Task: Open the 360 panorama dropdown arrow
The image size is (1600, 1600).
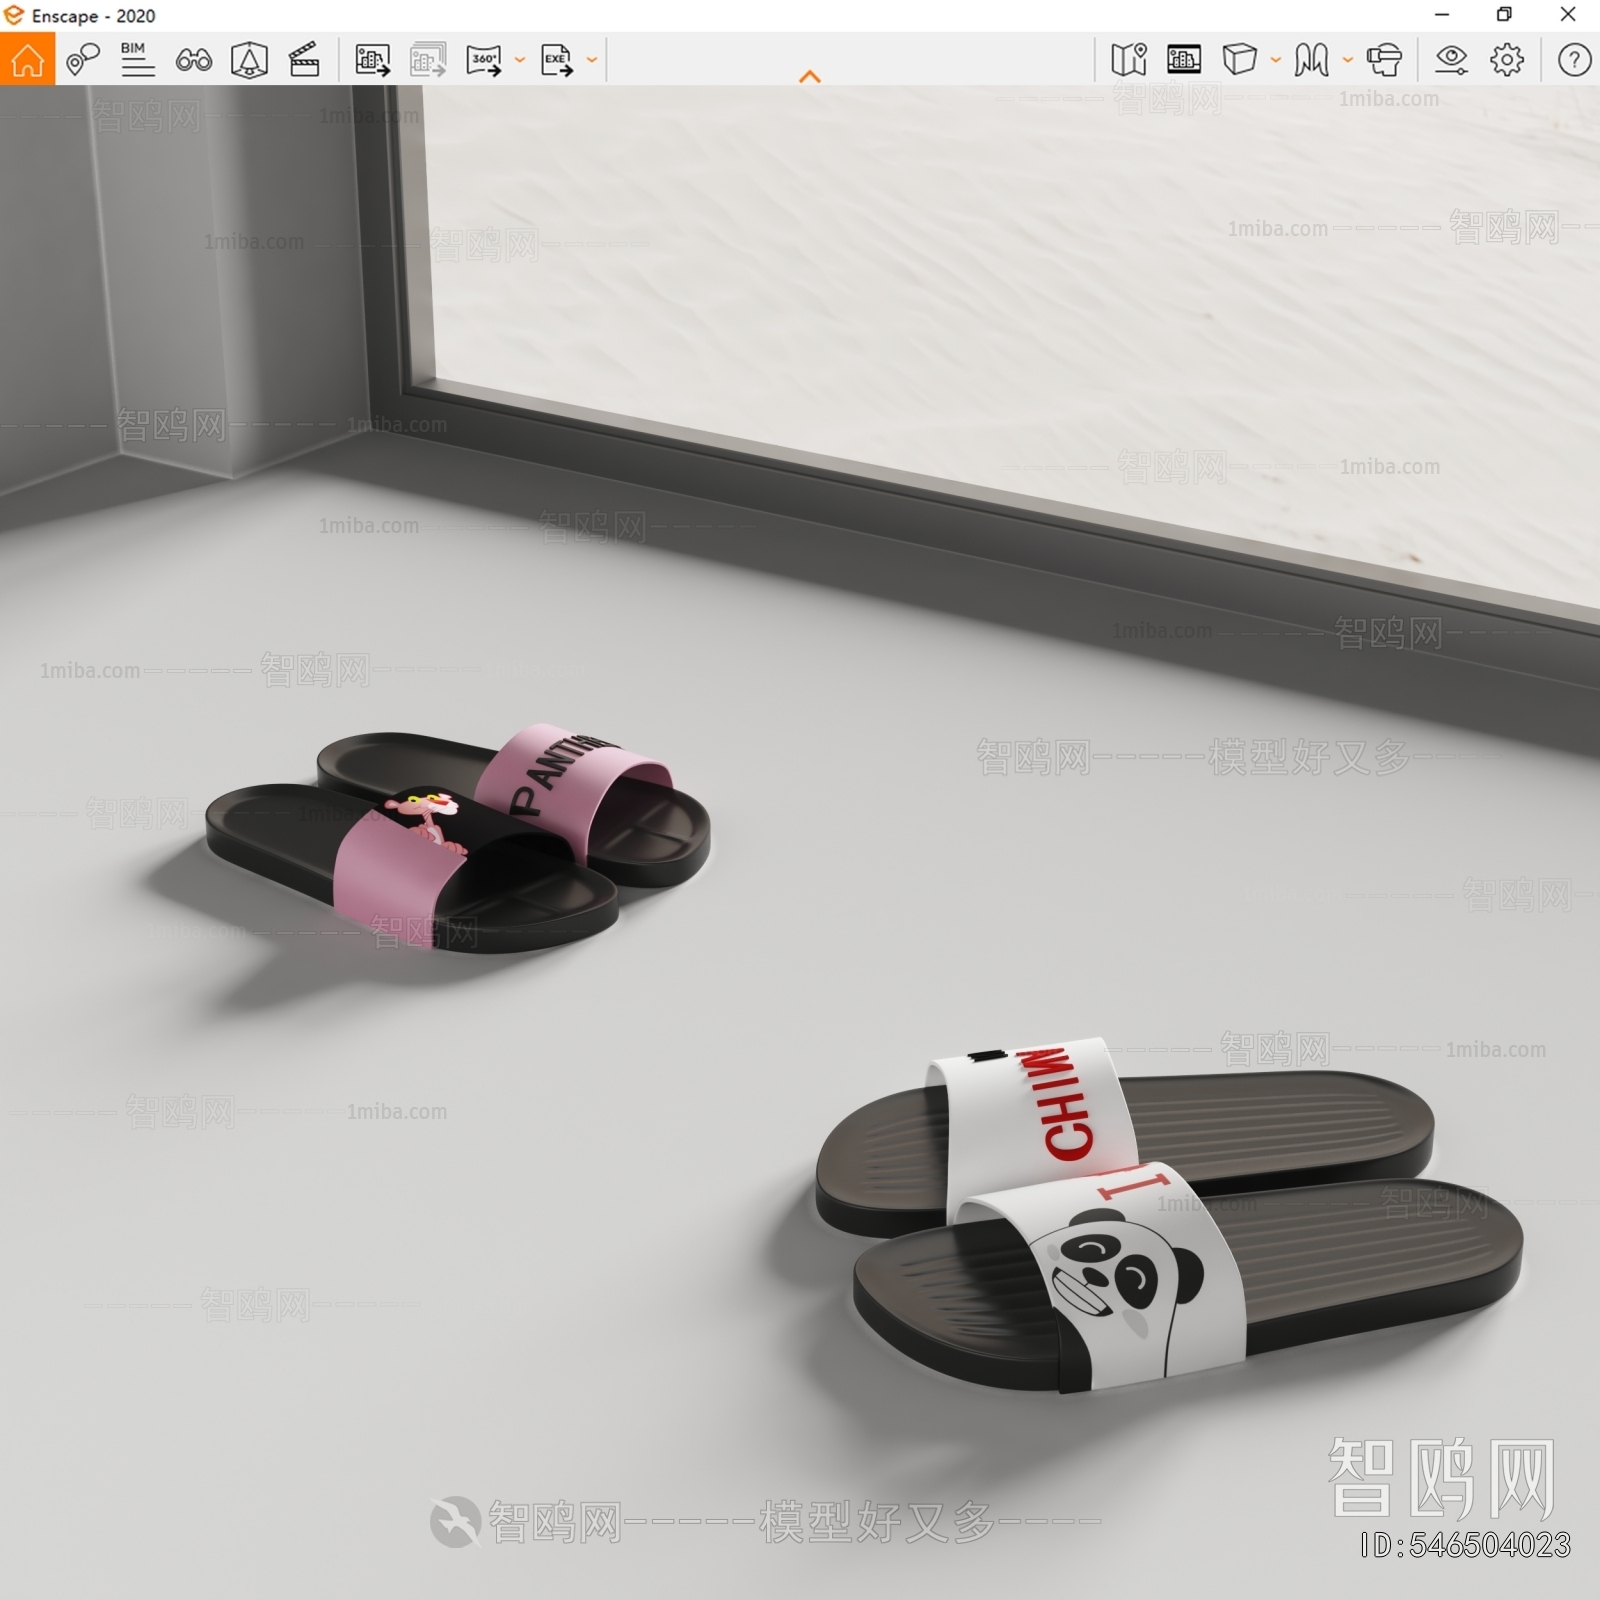Action: pos(520,60)
